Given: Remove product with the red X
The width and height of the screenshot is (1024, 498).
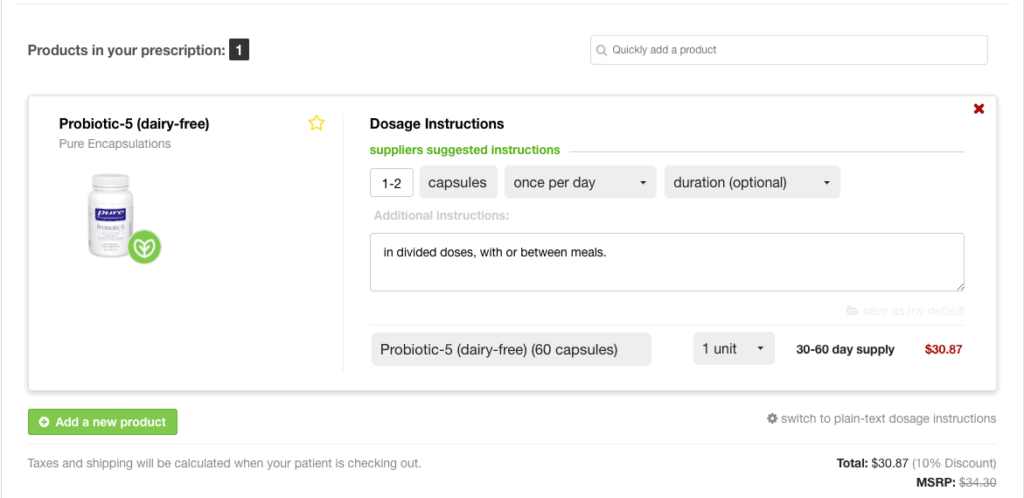Looking at the screenshot, I should [x=978, y=109].
